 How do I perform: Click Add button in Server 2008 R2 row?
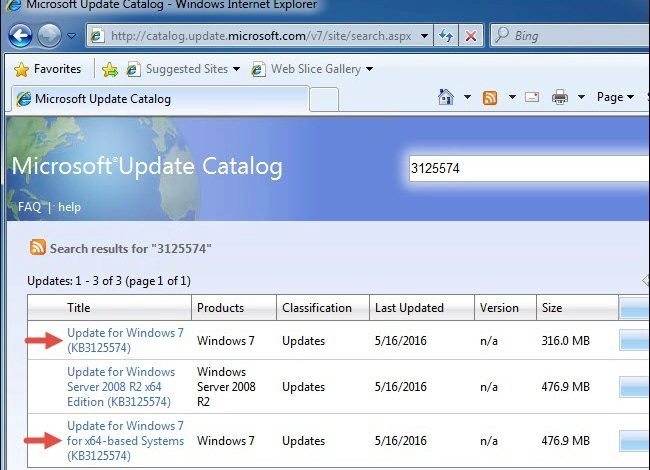click(x=634, y=387)
